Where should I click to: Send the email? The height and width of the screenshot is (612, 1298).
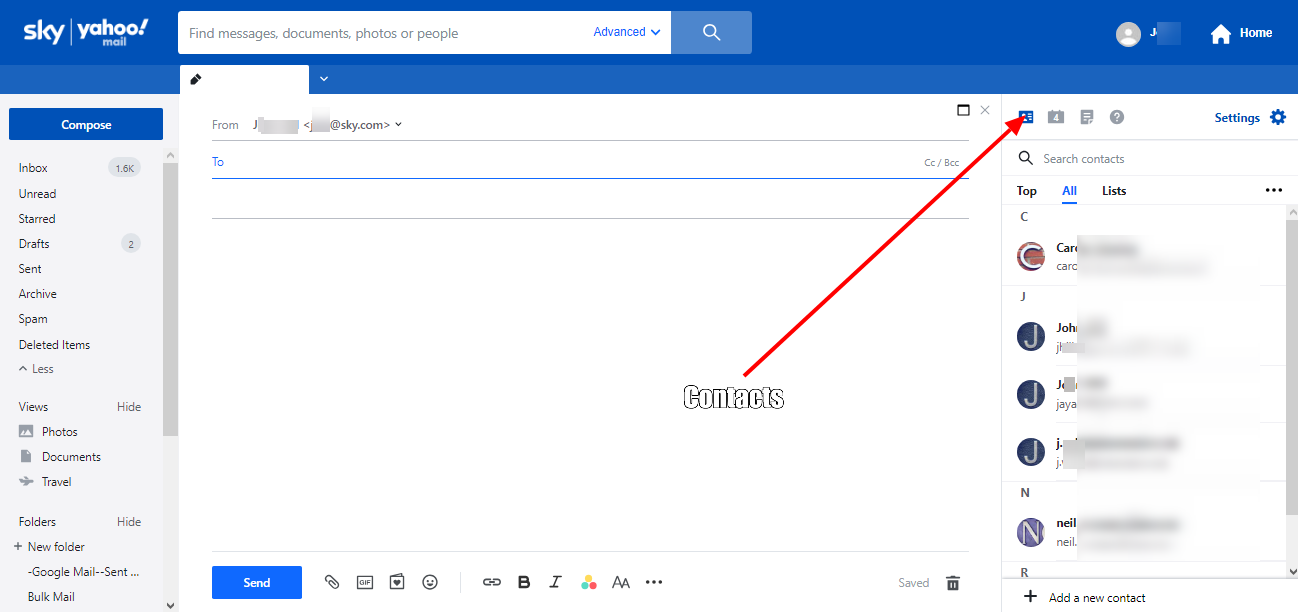(256, 582)
